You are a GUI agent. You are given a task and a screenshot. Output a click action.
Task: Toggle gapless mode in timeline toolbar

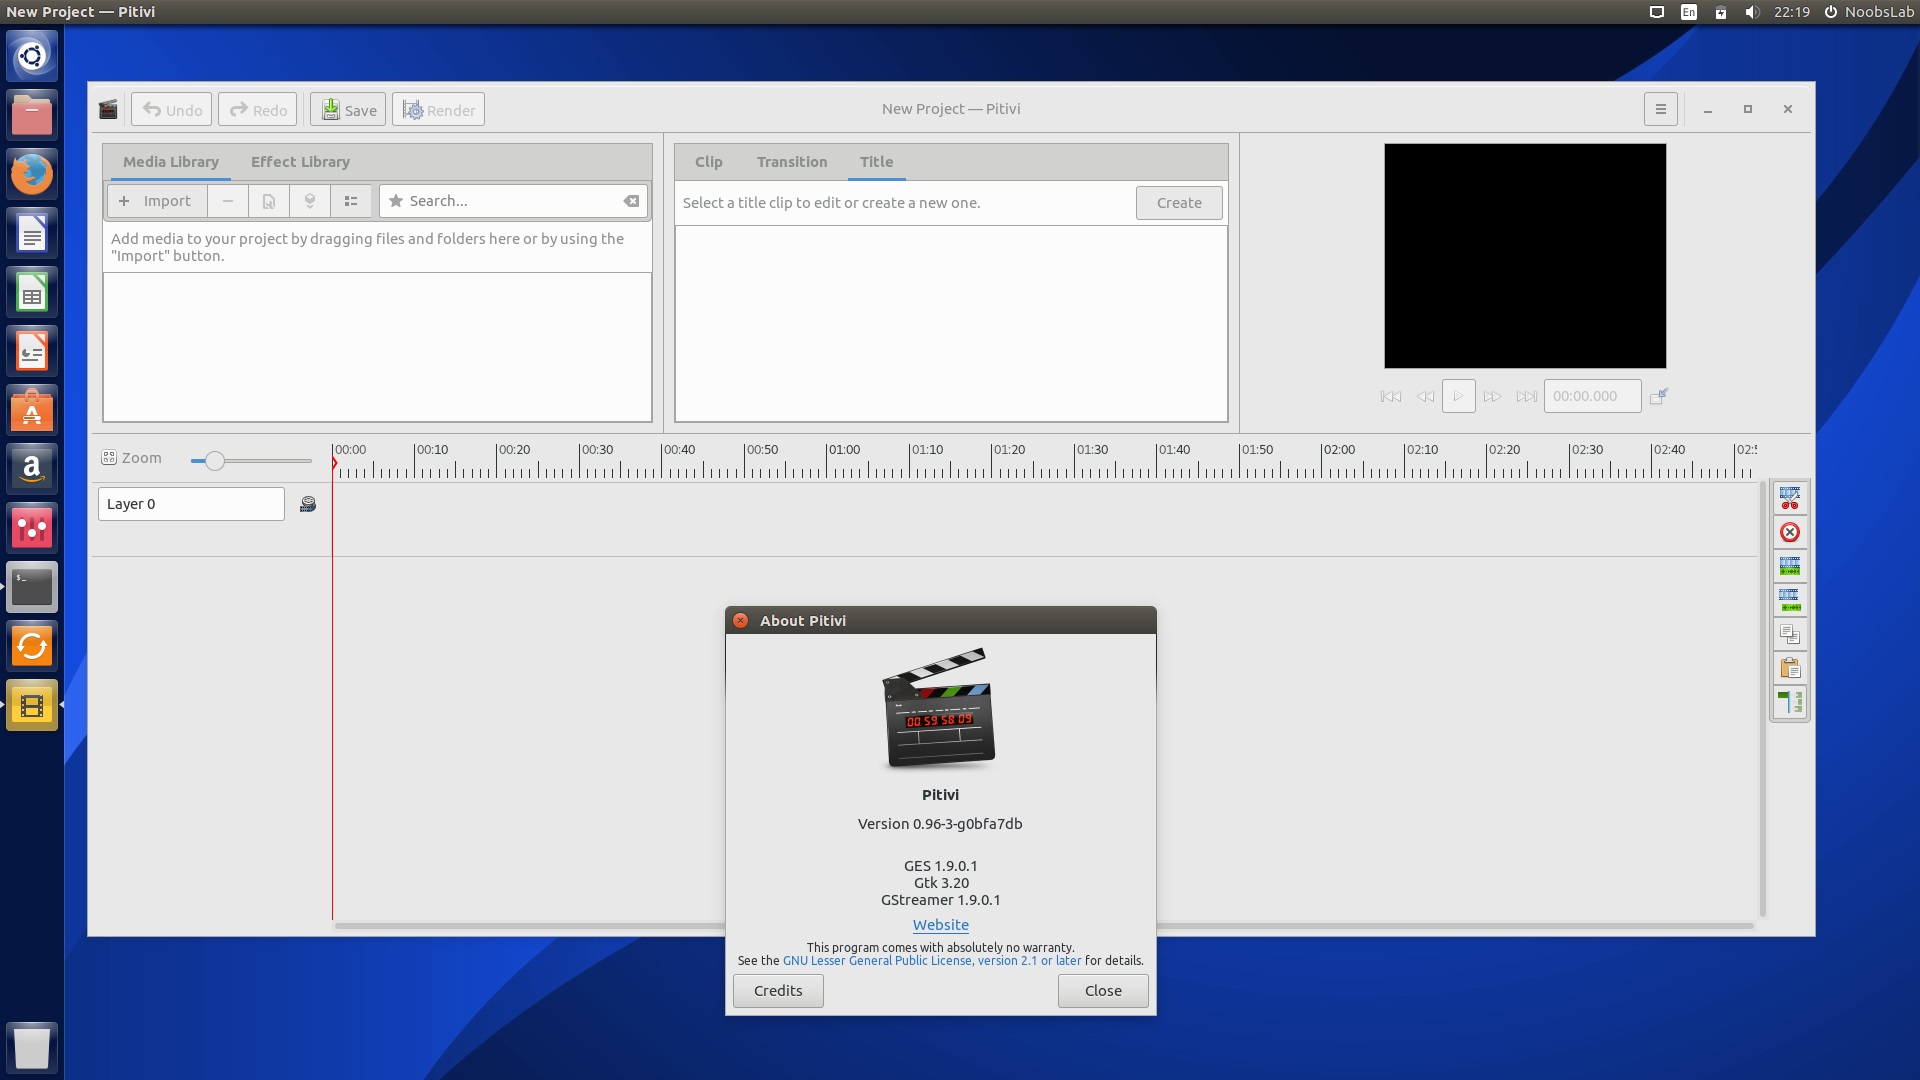click(x=1789, y=702)
